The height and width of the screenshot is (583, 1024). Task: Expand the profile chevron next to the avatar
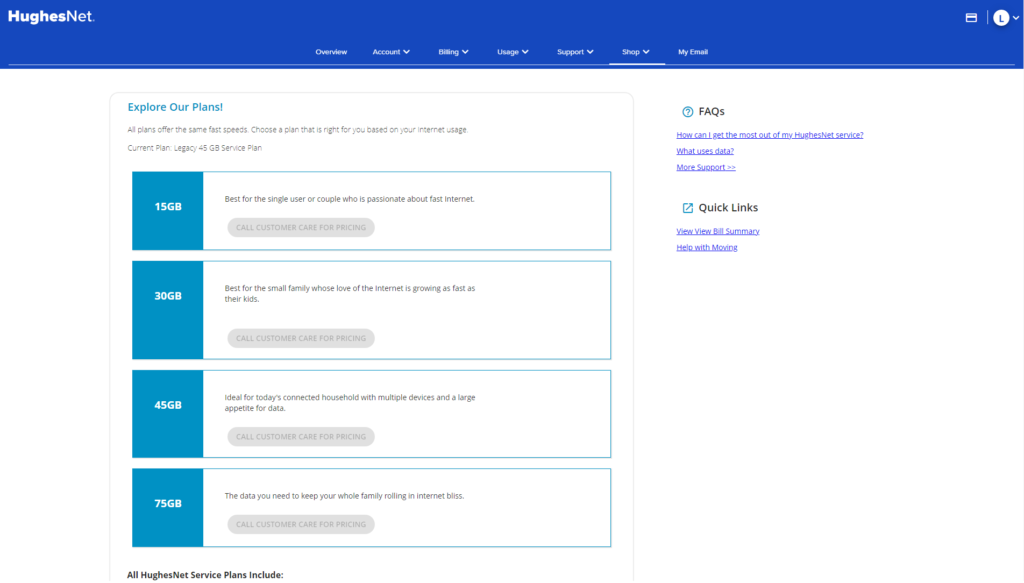(x=1017, y=17)
